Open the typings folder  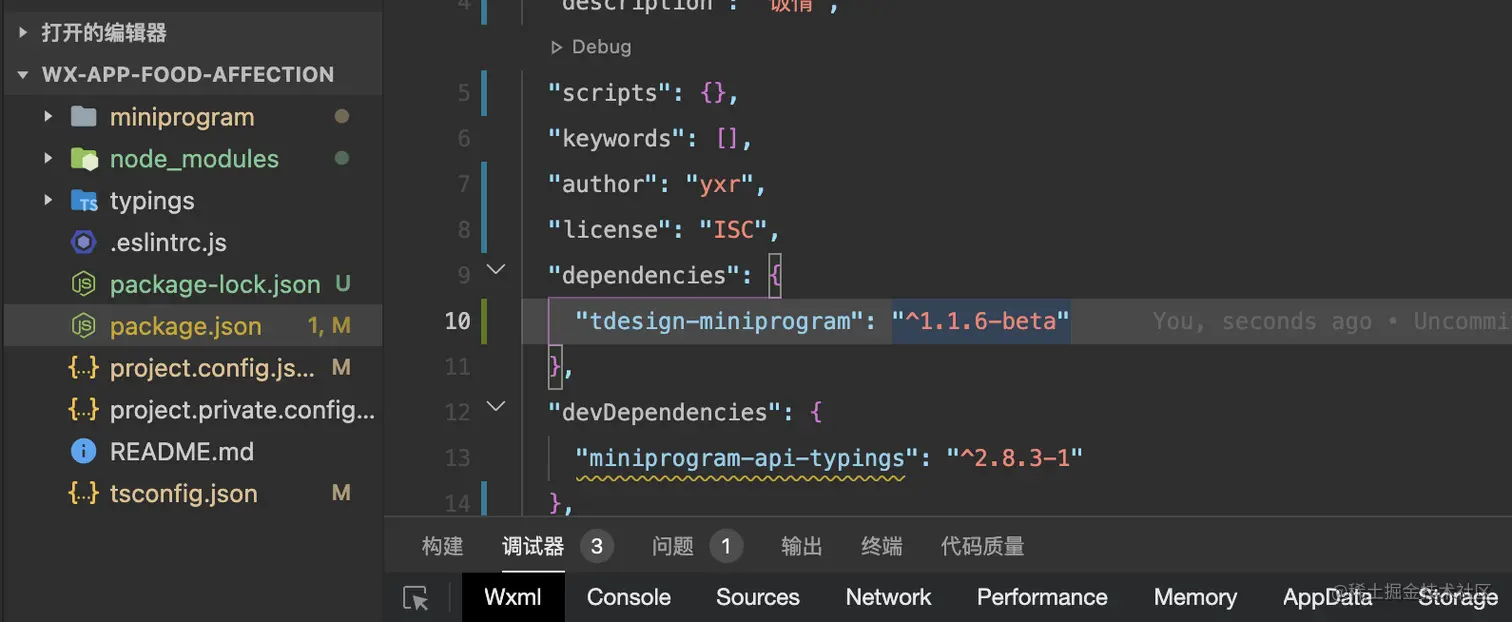tap(152, 201)
